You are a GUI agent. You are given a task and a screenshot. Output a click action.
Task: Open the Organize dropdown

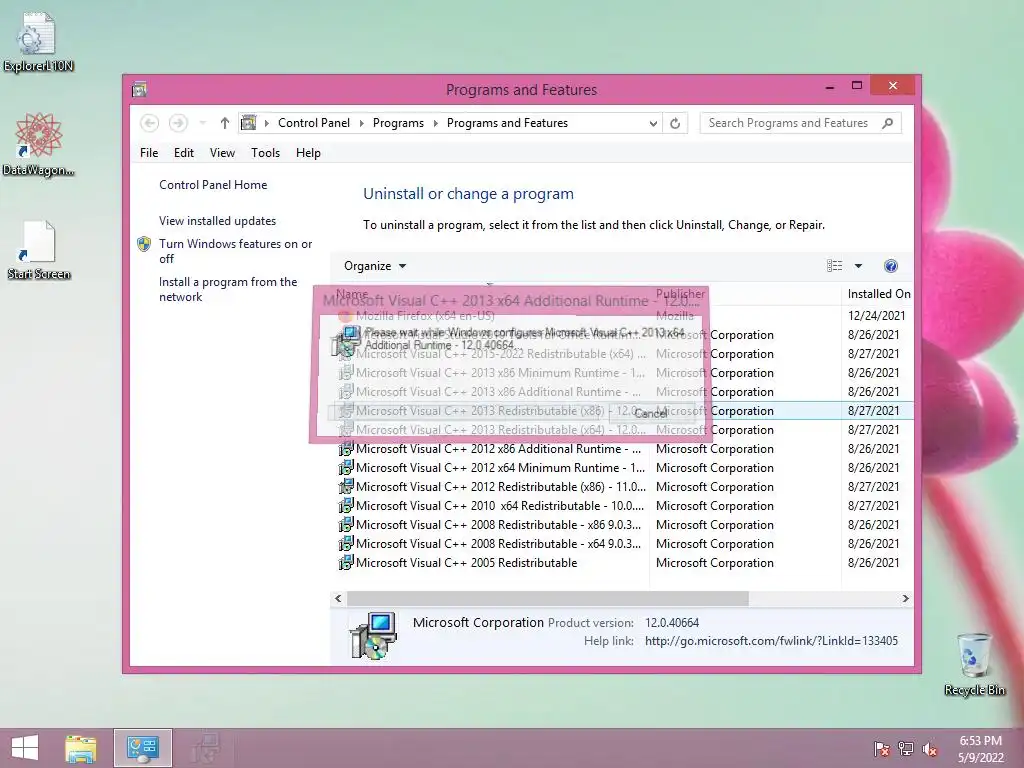[375, 266]
